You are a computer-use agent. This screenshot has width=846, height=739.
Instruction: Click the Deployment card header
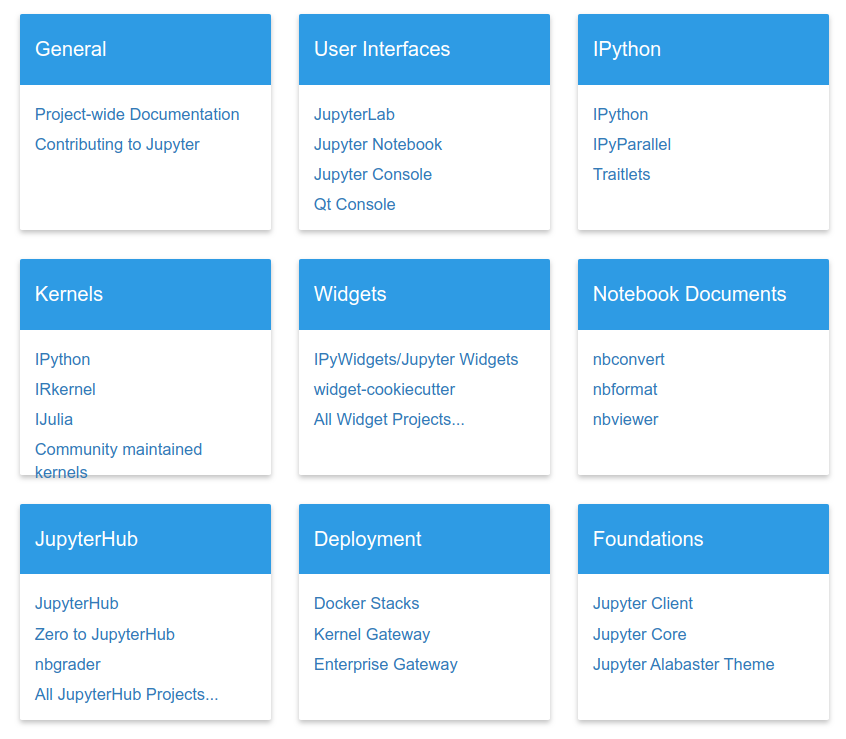point(424,539)
